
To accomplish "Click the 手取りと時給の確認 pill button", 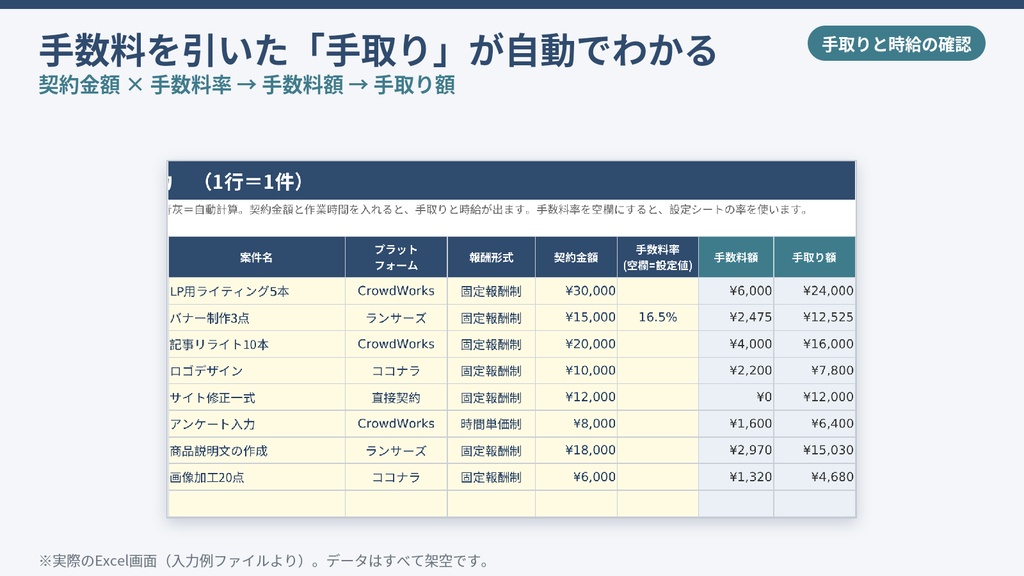I will 896,44.
